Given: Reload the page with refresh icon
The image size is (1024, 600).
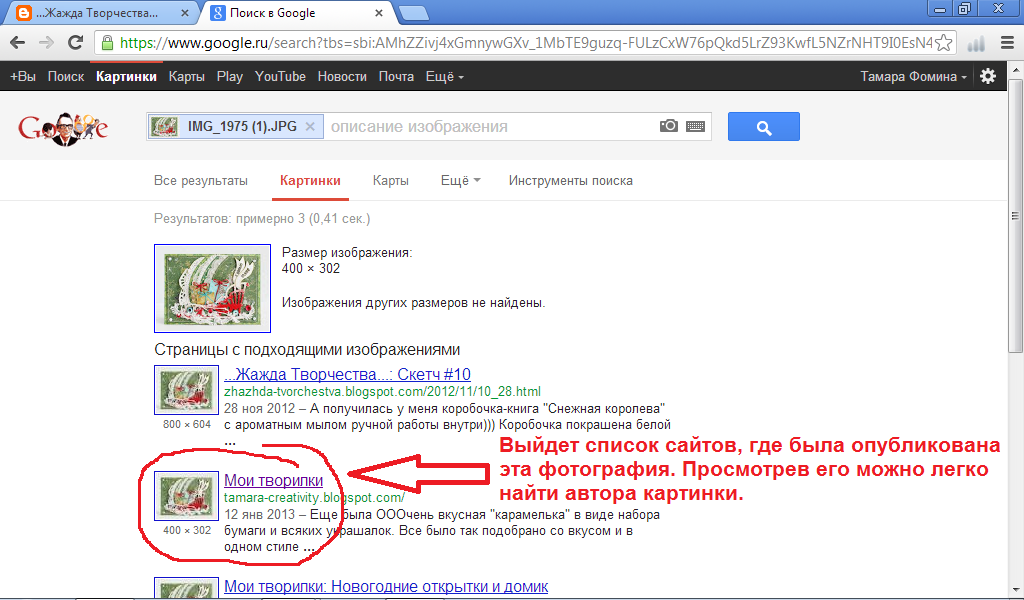Looking at the screenshot, I should (76, 42).
